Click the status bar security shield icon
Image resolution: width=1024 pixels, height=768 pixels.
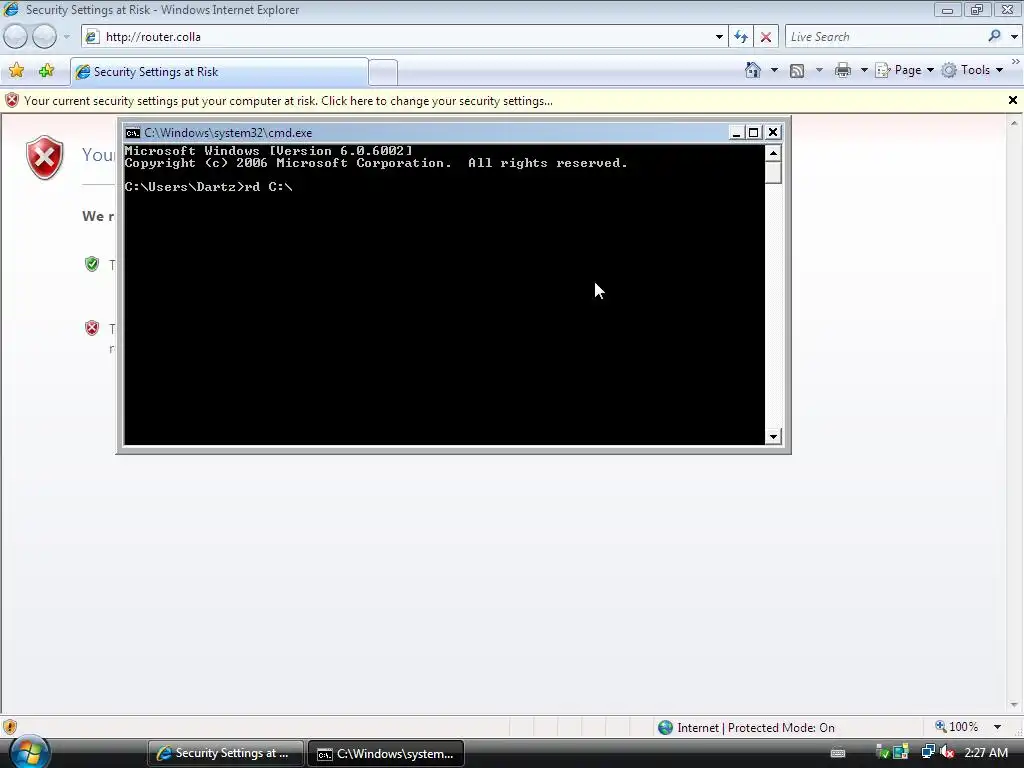pos(10,727)
